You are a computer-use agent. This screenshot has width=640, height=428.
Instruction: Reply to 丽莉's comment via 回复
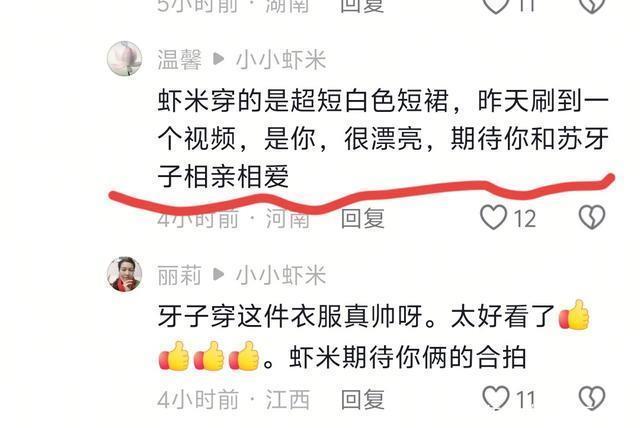click(362, 399)
